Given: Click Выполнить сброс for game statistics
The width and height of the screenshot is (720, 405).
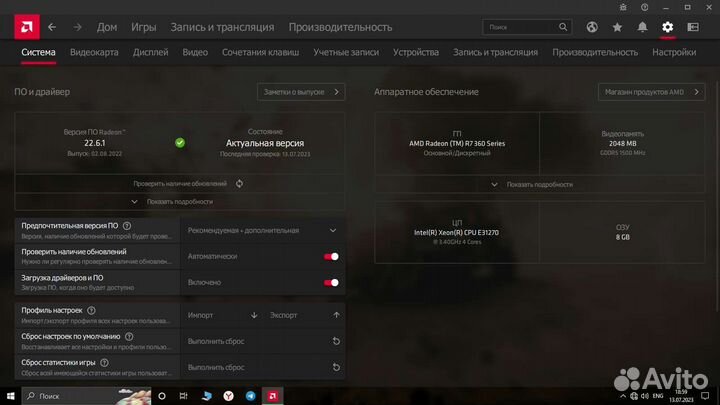Looking at the screenshot, I should pyautogui.click(x=263, y=367).
